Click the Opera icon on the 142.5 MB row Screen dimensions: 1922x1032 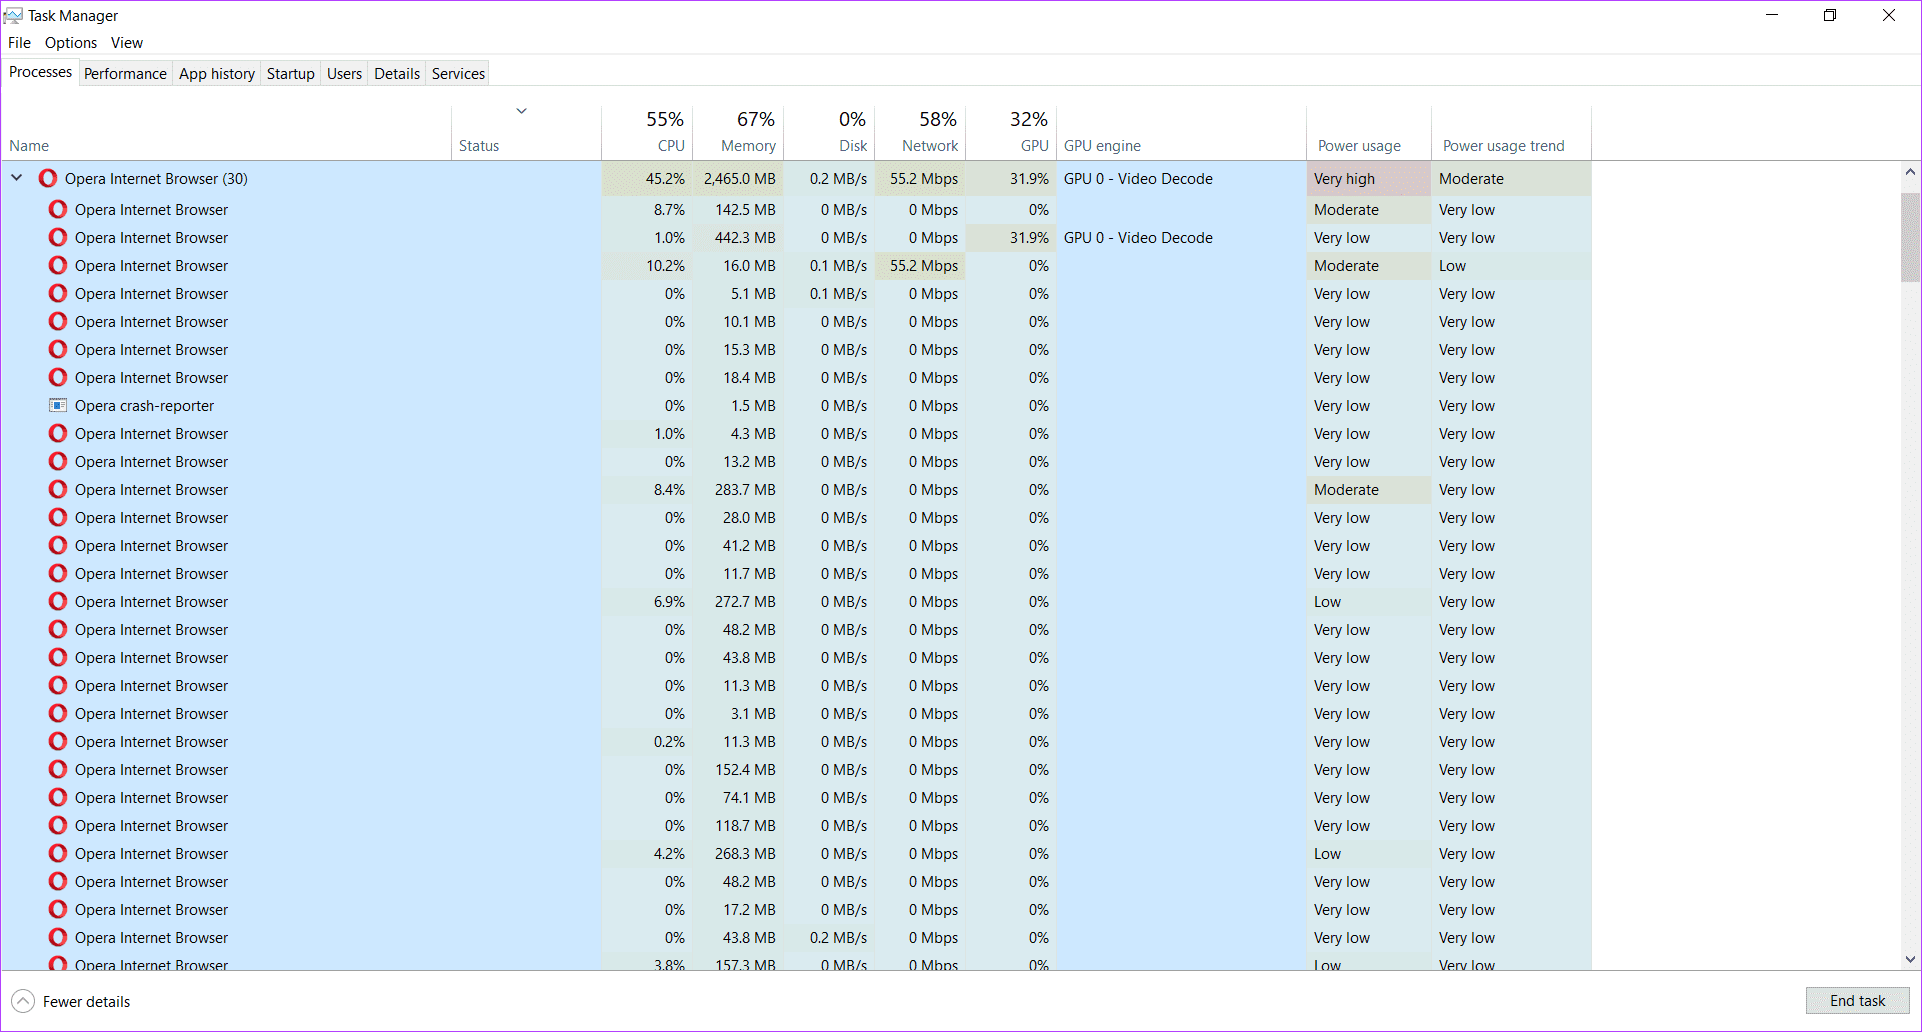58,209
